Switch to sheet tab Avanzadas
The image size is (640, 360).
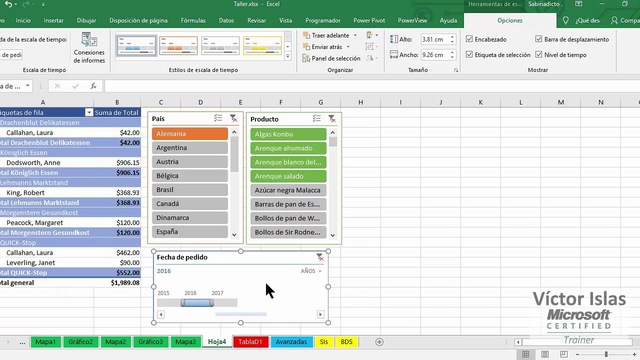291,342
